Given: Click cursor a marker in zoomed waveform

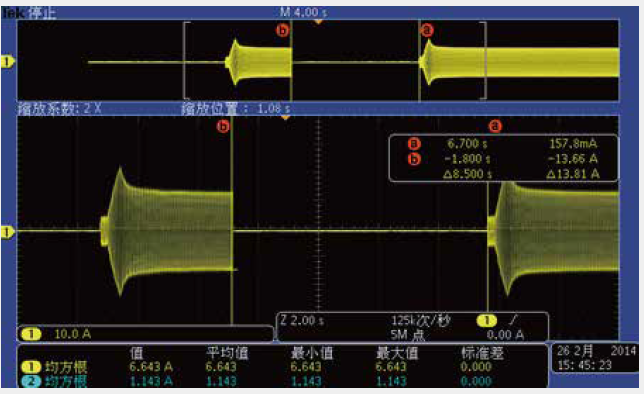Looking at the screenshot, I should (495, 126).
